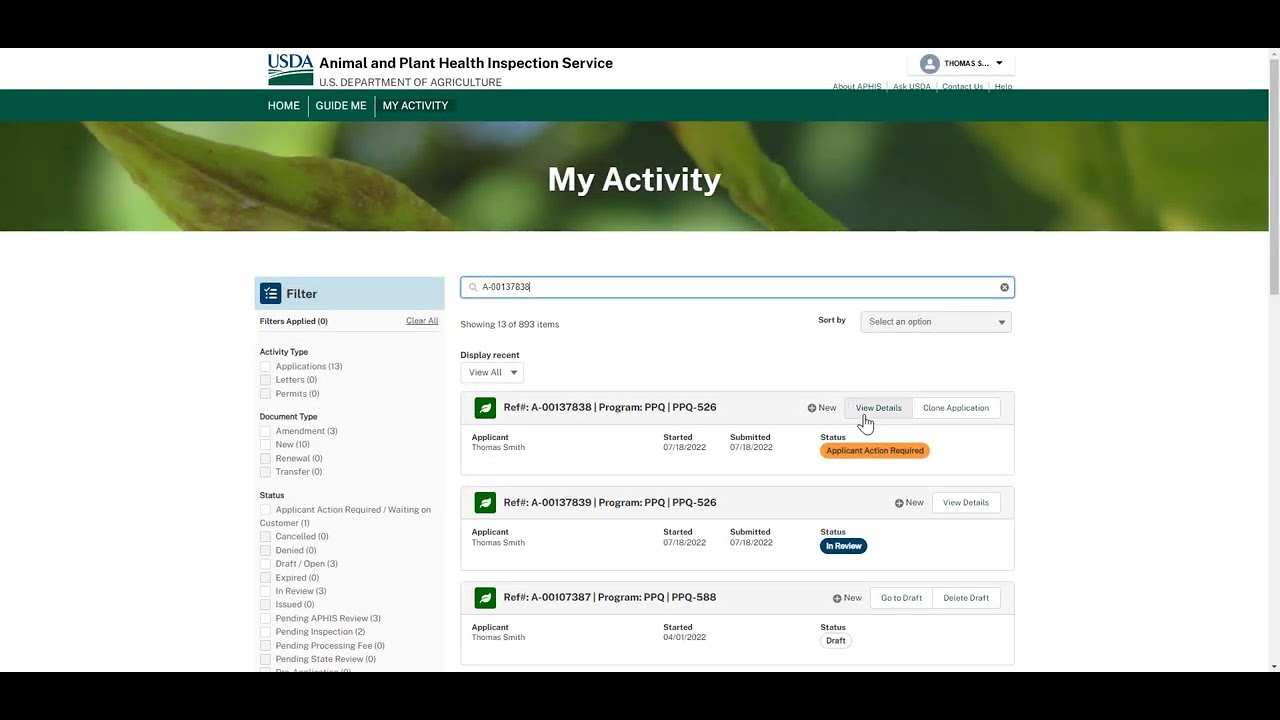1280x720 pixels.
Task: Click the Applicant Action Required status badge
Action: (875, 451)
